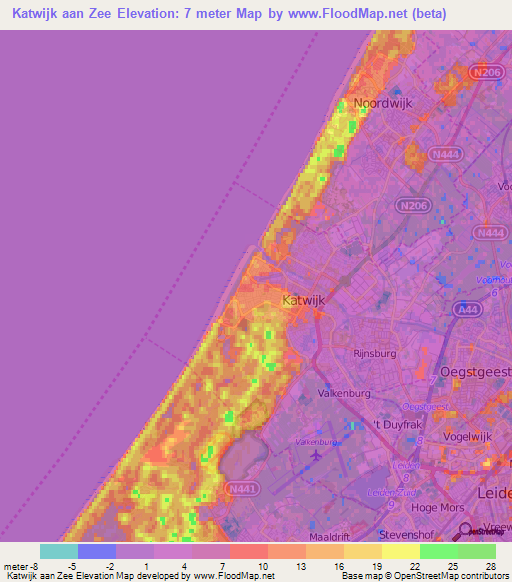Image resolution: width=512 pixels, height=582 pixels.
Task: Click the Stevenshof label
Action: 406,535
